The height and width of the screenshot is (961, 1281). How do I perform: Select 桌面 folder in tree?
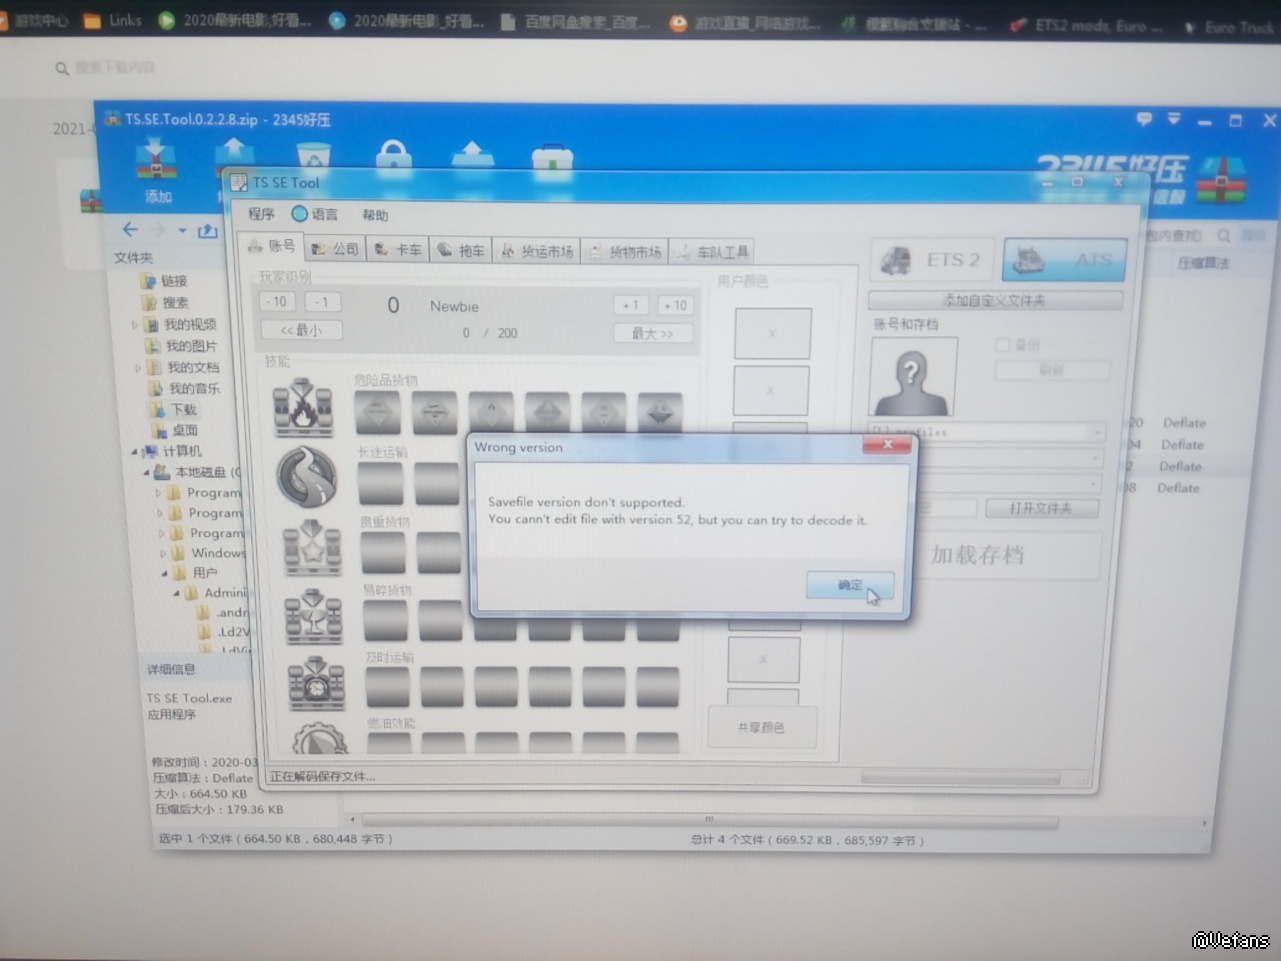click(x=184, y=431)
